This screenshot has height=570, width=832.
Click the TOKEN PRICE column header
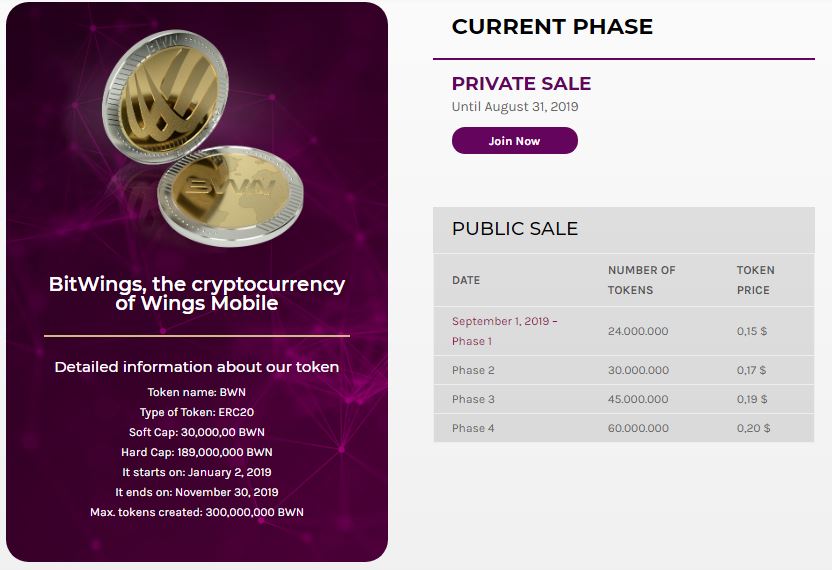click(x=756, y=280)
